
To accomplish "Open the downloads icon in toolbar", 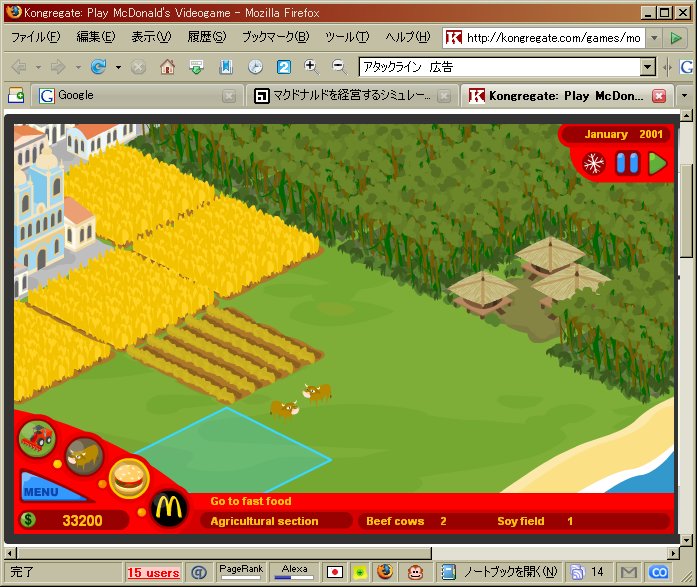I will 196,67.
